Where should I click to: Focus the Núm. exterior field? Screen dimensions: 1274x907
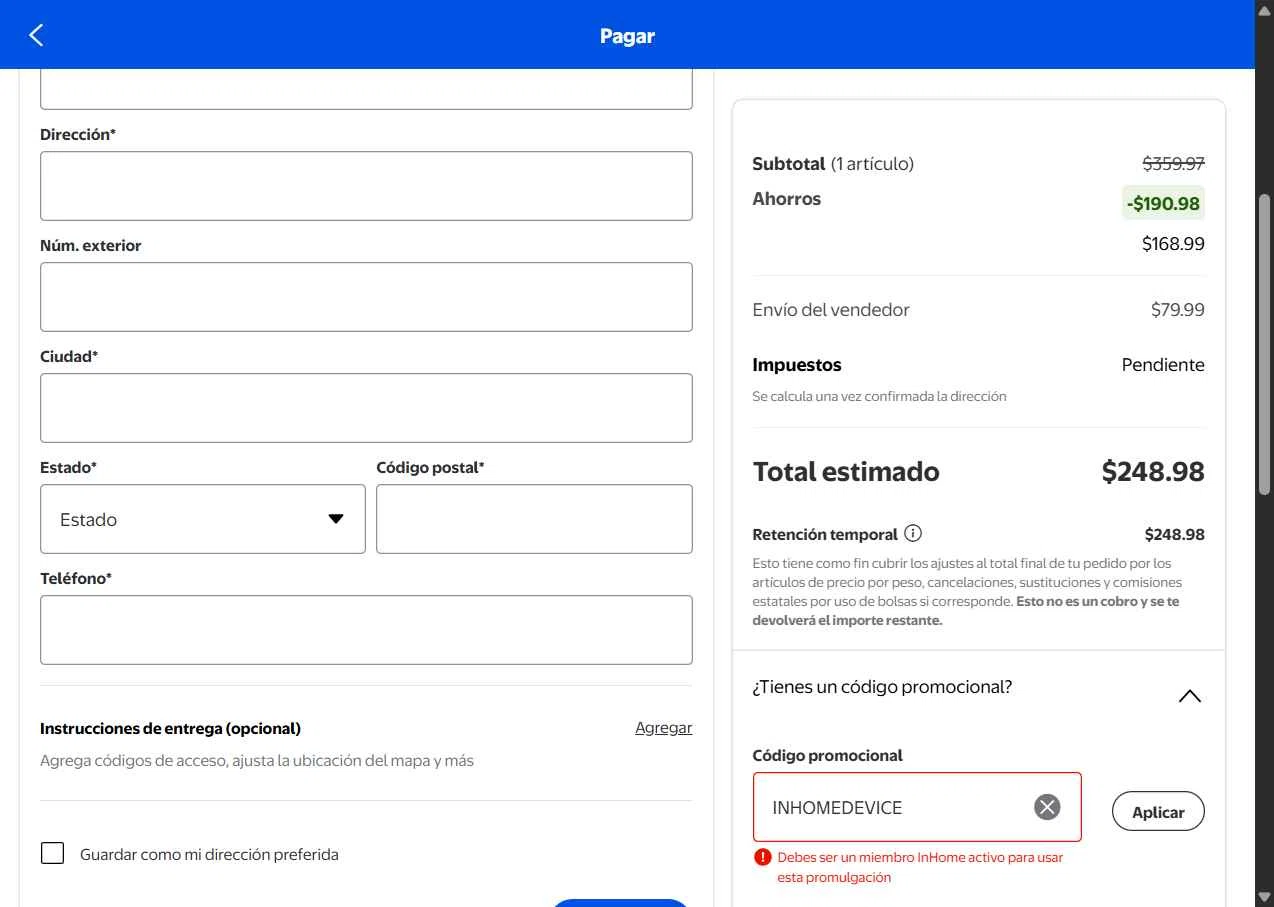pos(366,297)
